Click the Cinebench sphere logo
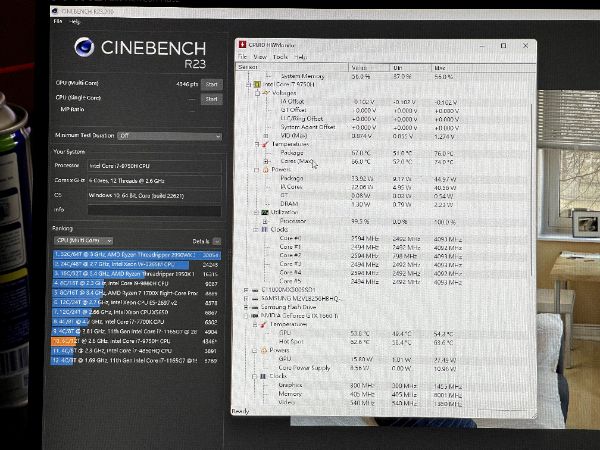 click(x=84, y=47)
